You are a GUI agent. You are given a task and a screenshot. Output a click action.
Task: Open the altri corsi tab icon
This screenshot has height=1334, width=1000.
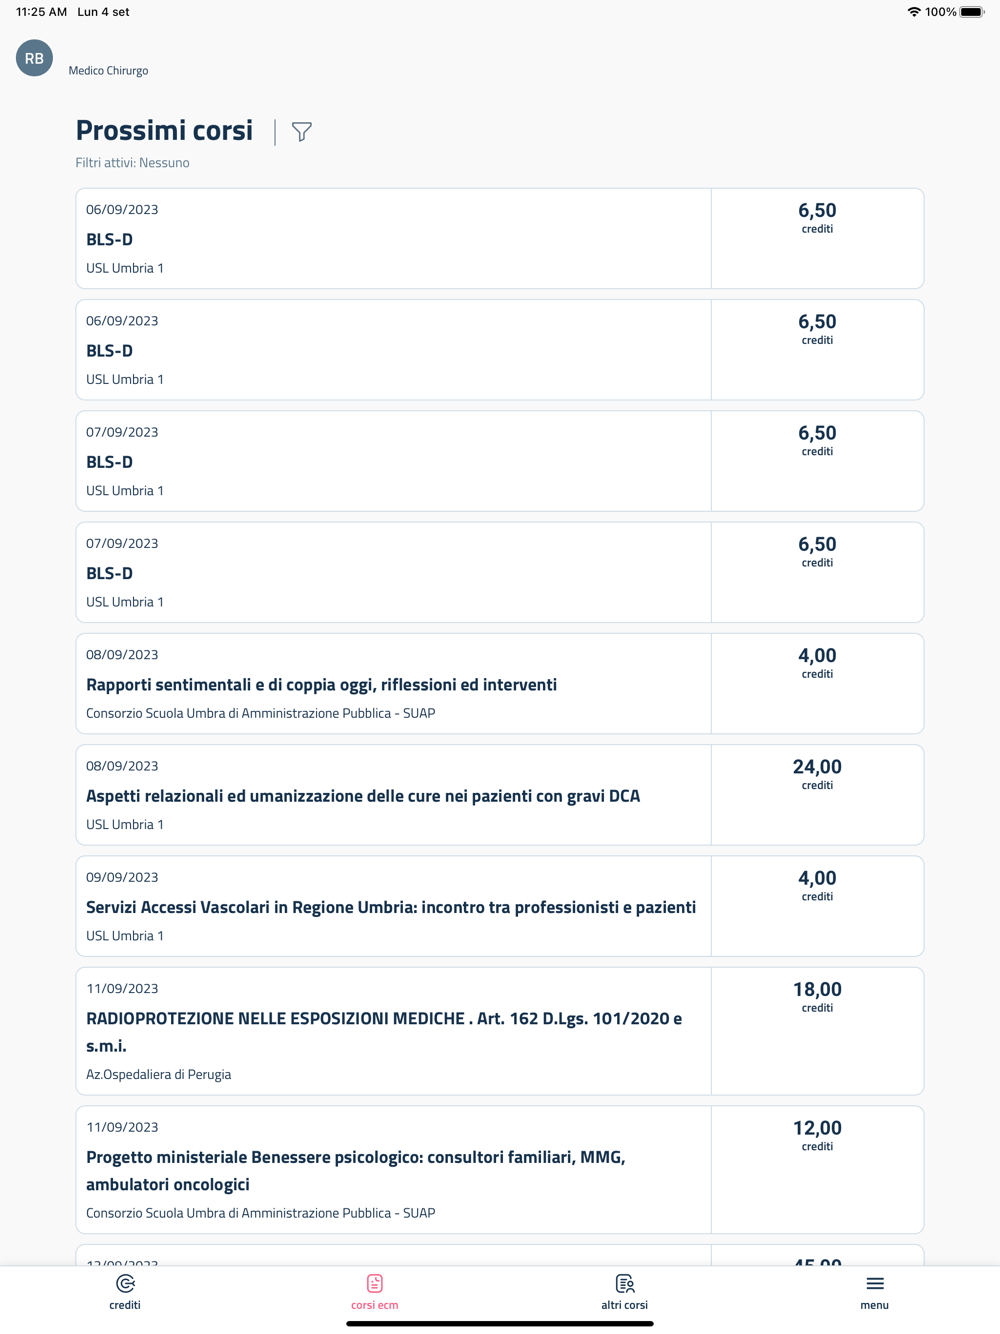pyautogui.click(x=625, y=1283)
